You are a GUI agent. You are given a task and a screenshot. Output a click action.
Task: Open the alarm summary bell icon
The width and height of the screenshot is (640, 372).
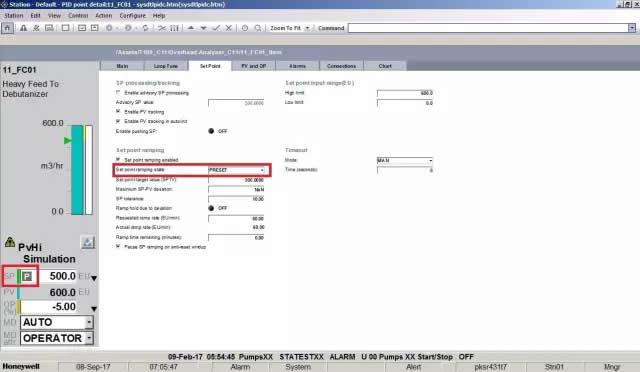[23, 28]
